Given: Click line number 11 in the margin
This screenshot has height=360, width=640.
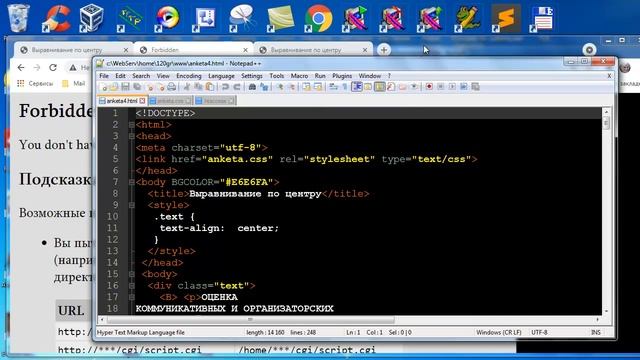Looking at the screenshot, I should 112,228.
